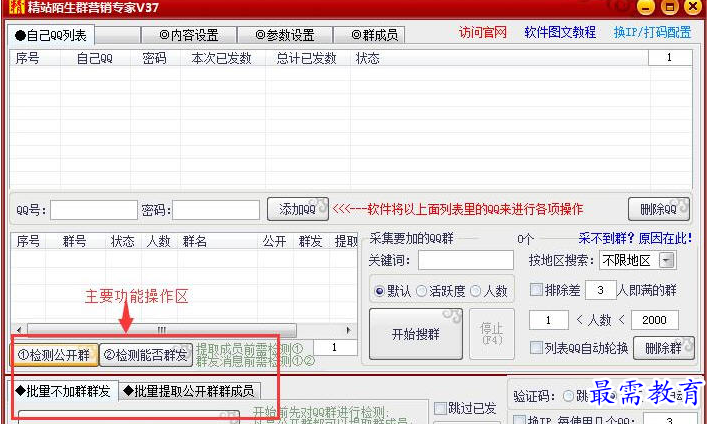Click the 序号 column header in QQ list
The image size is (711, 424).
(28, 58)
